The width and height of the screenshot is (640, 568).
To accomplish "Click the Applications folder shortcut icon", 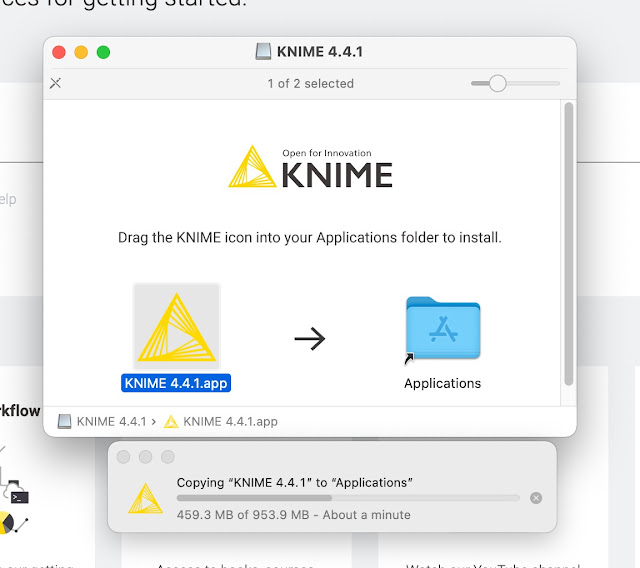I will [443, 329].
